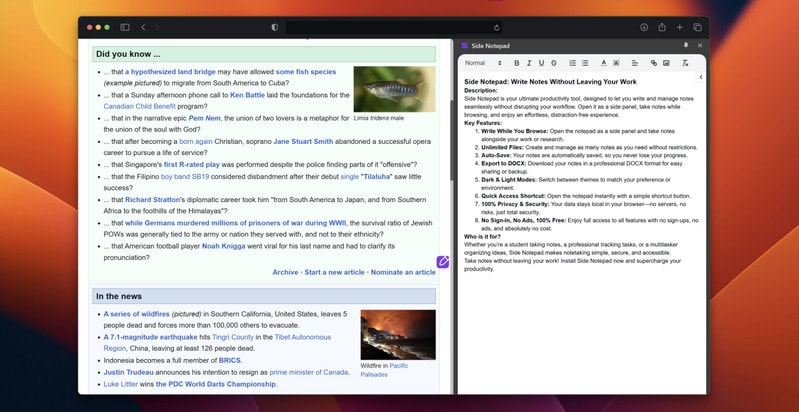Toggle the Safari sidebar

pyautogui.click(x=125, y=27)
